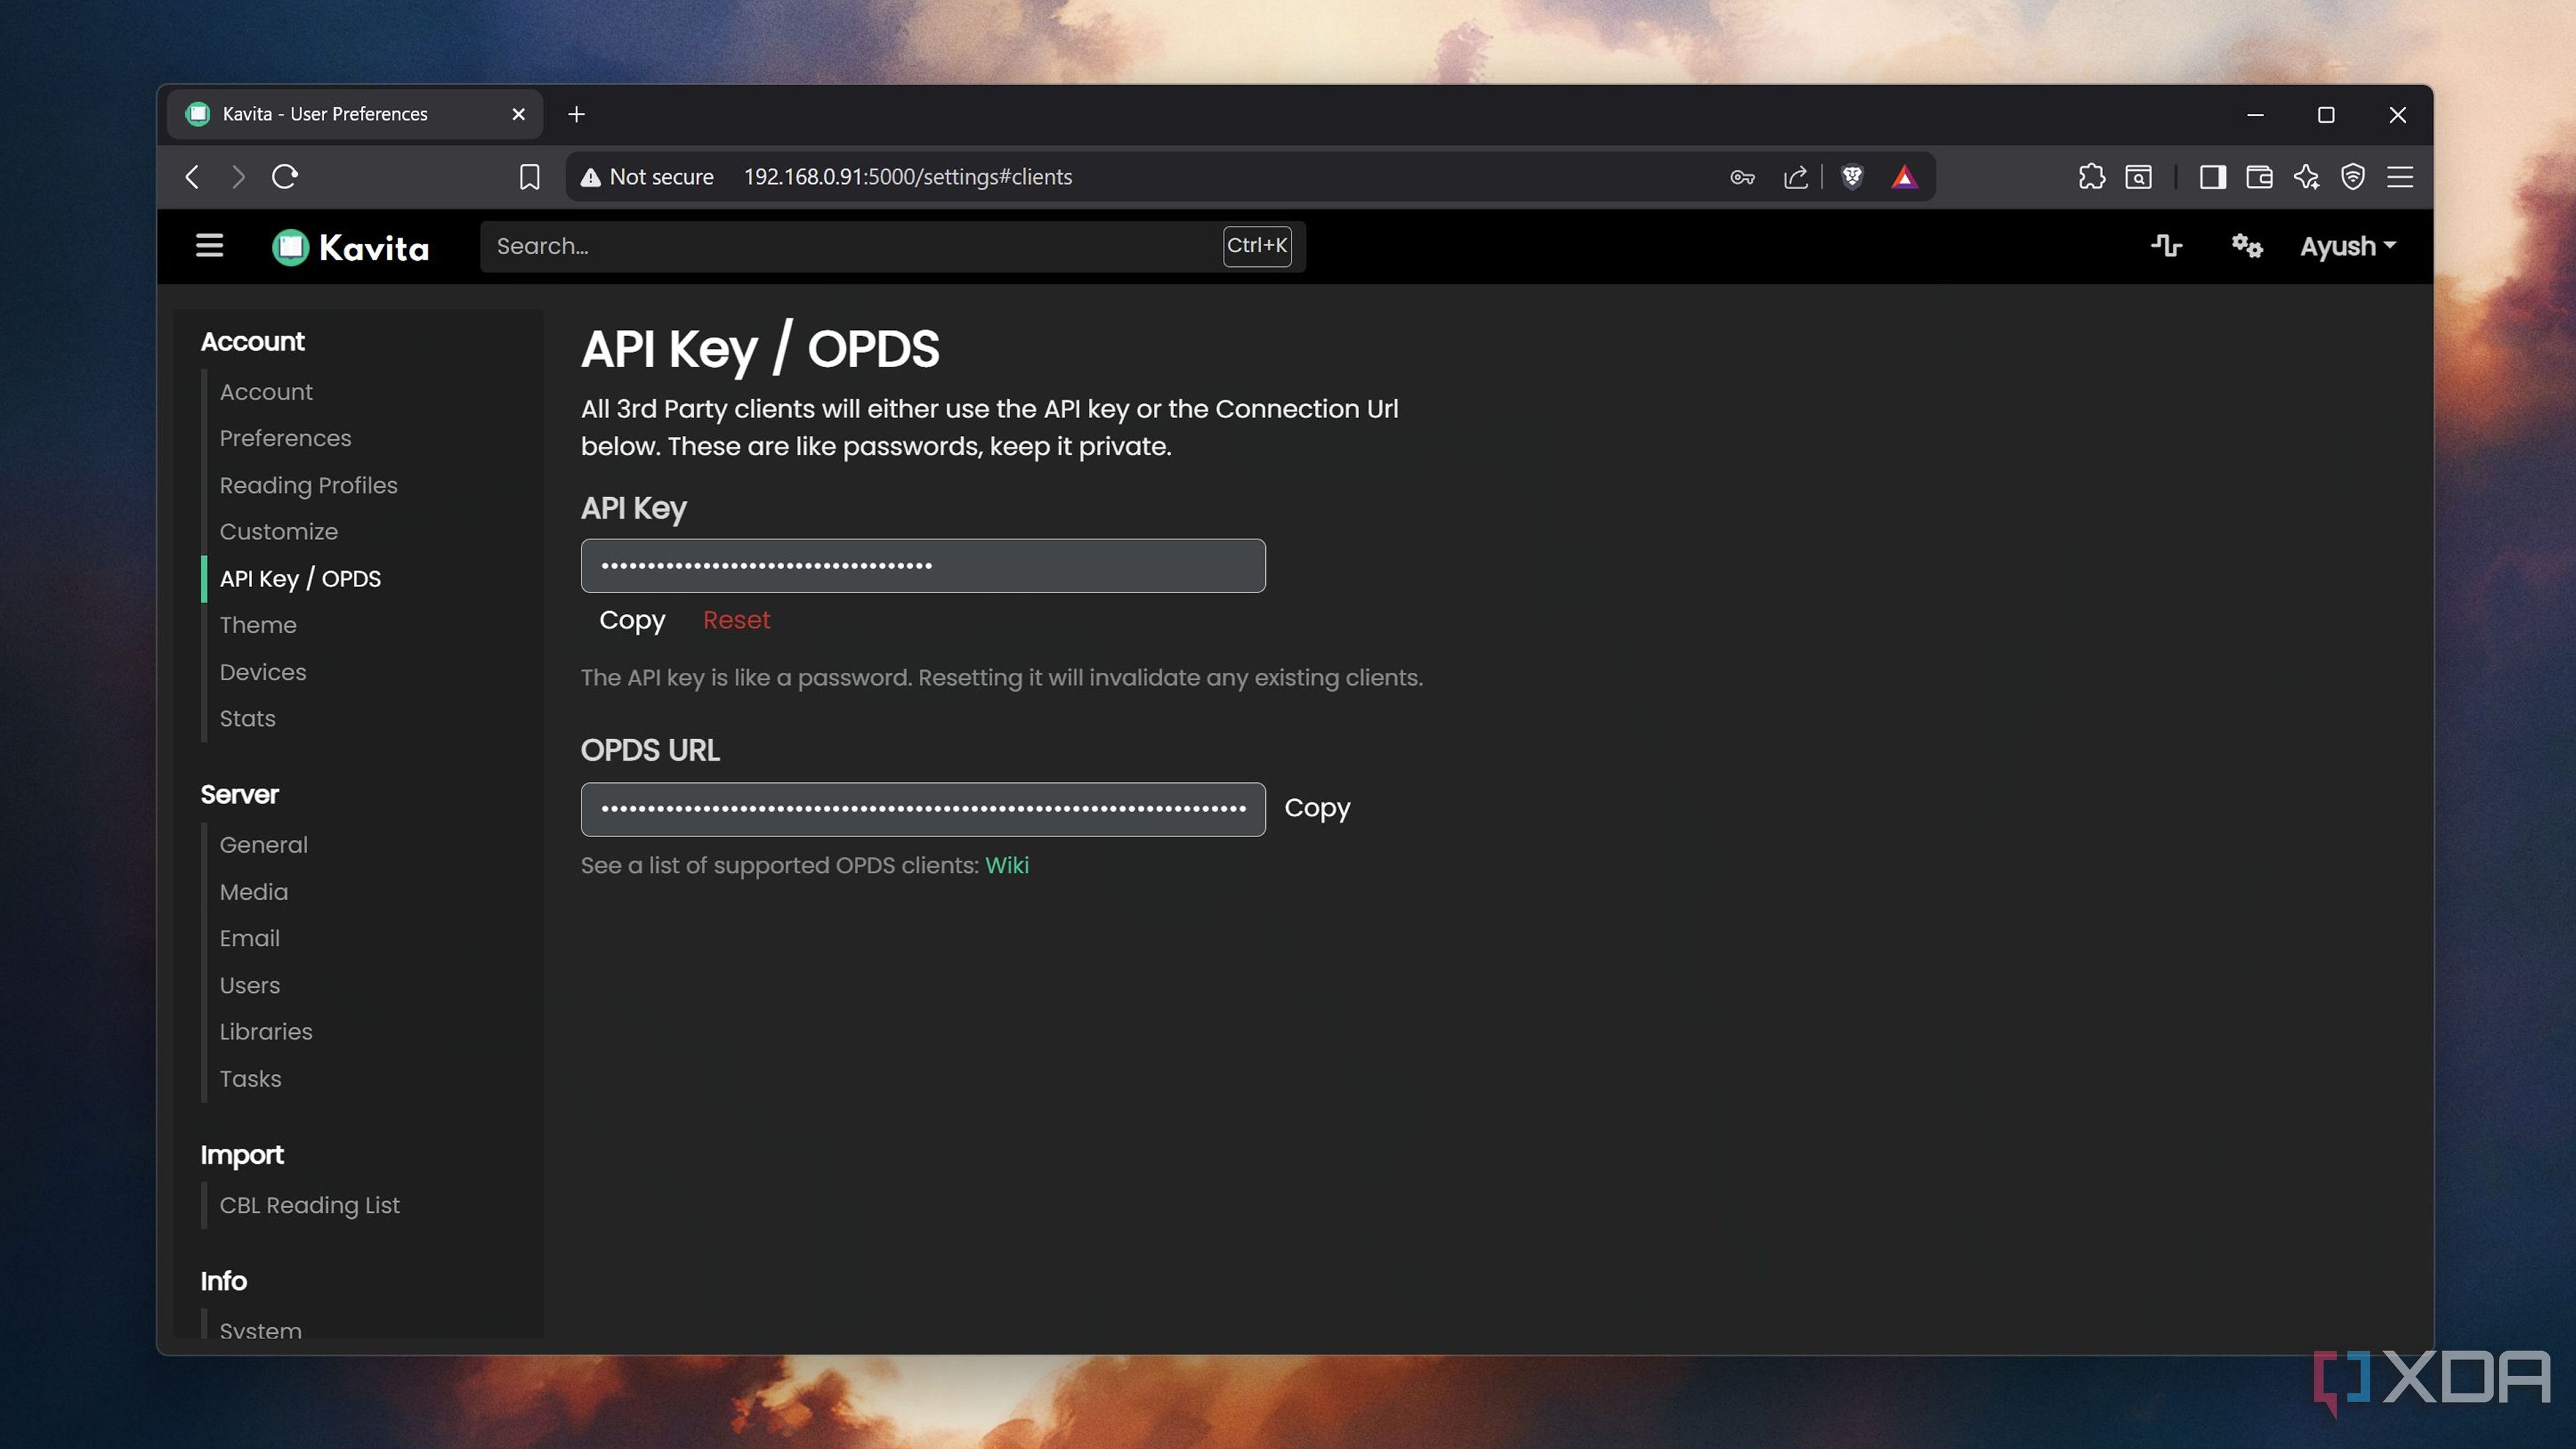Open the Theme settings section
2576x1449 pixels.
click(x=258, y=625)
